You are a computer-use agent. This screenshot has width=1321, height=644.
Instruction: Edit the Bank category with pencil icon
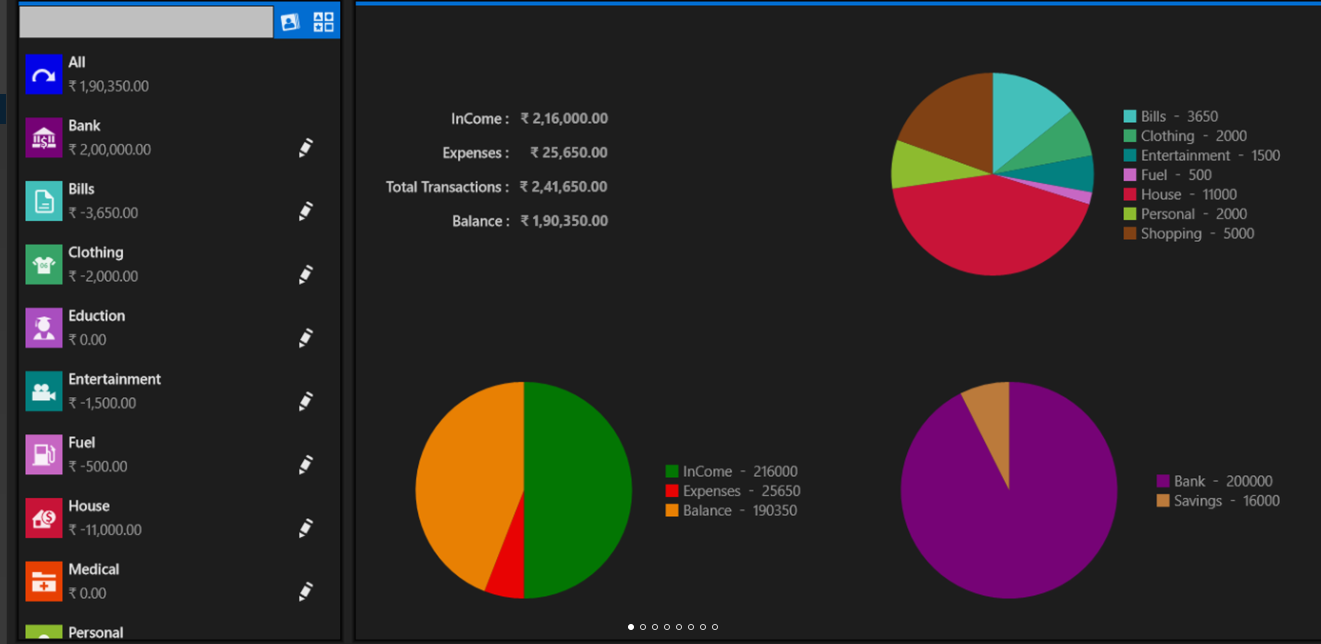pos(306,148)
